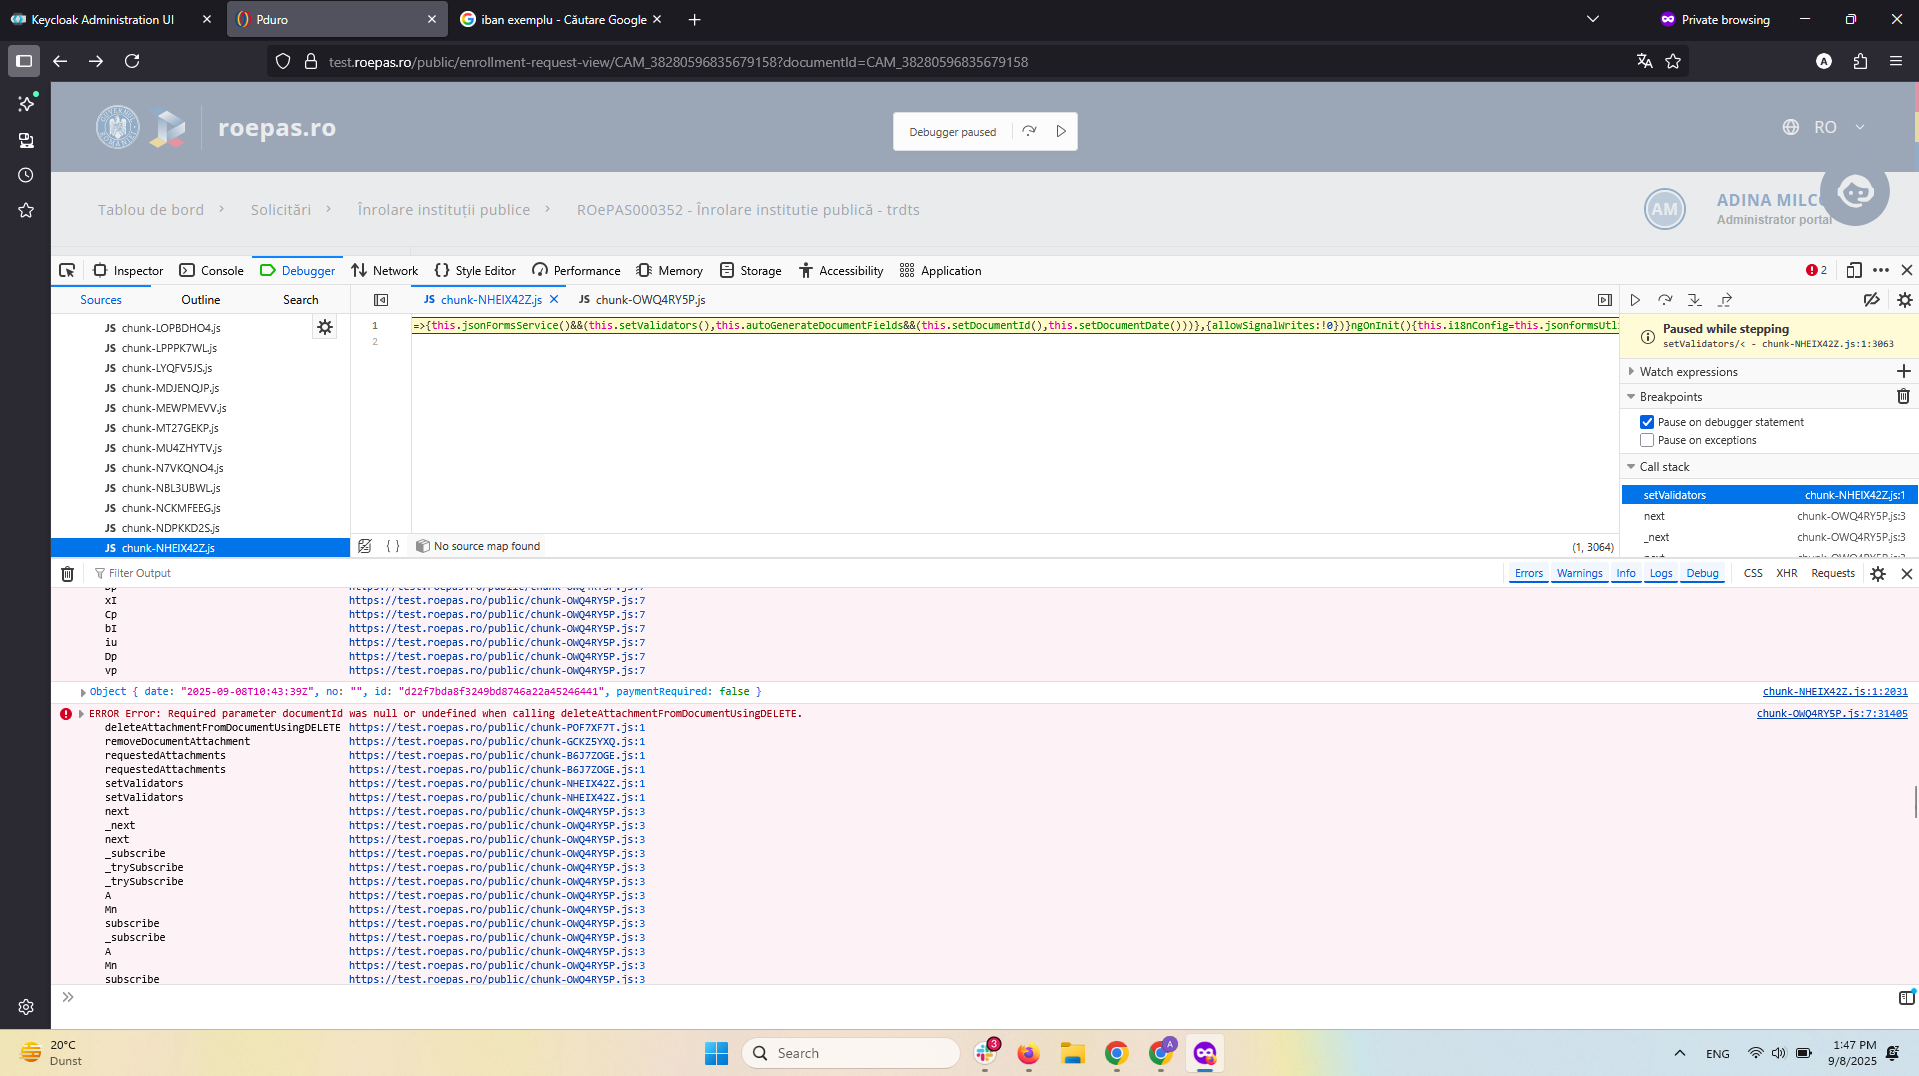Clear the console output with the trash icon

coord(67,573)
